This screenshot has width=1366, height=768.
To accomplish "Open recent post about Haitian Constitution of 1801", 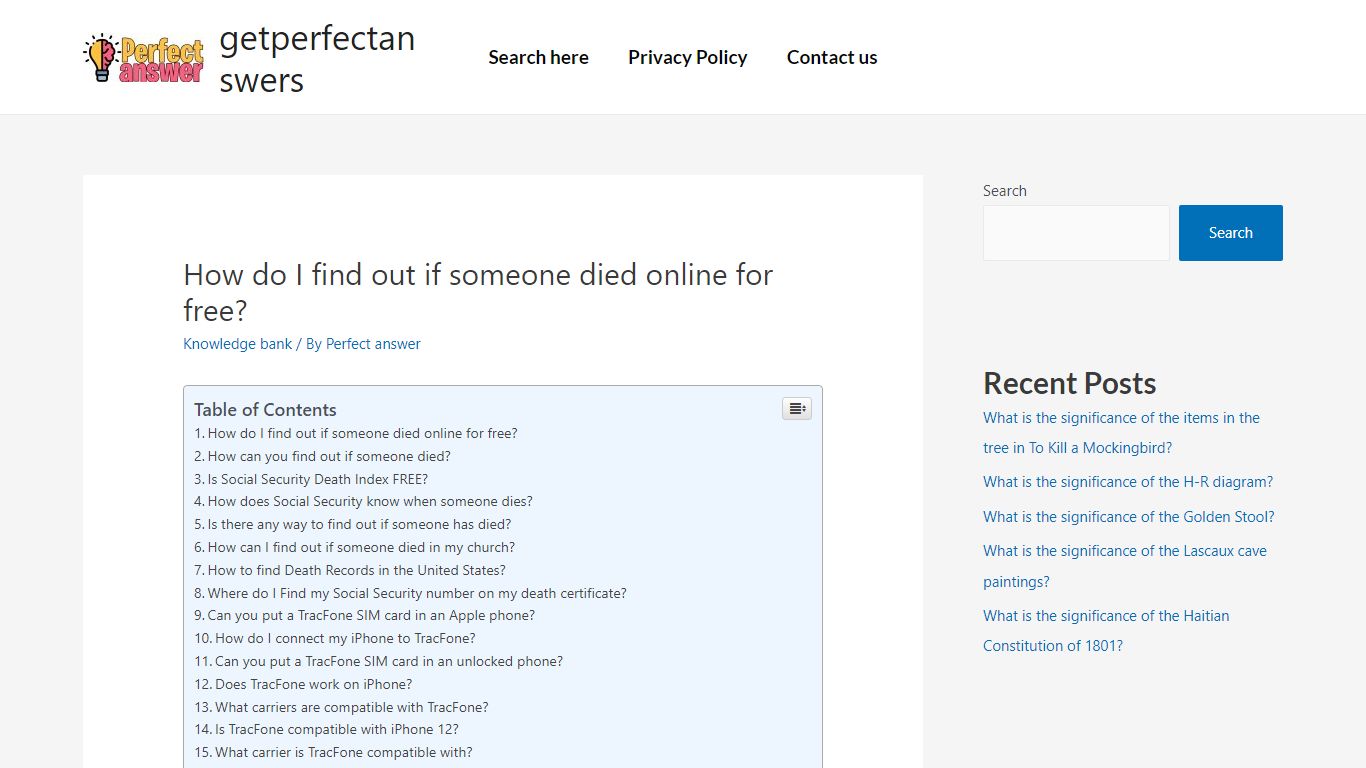I will (1106, 631).
